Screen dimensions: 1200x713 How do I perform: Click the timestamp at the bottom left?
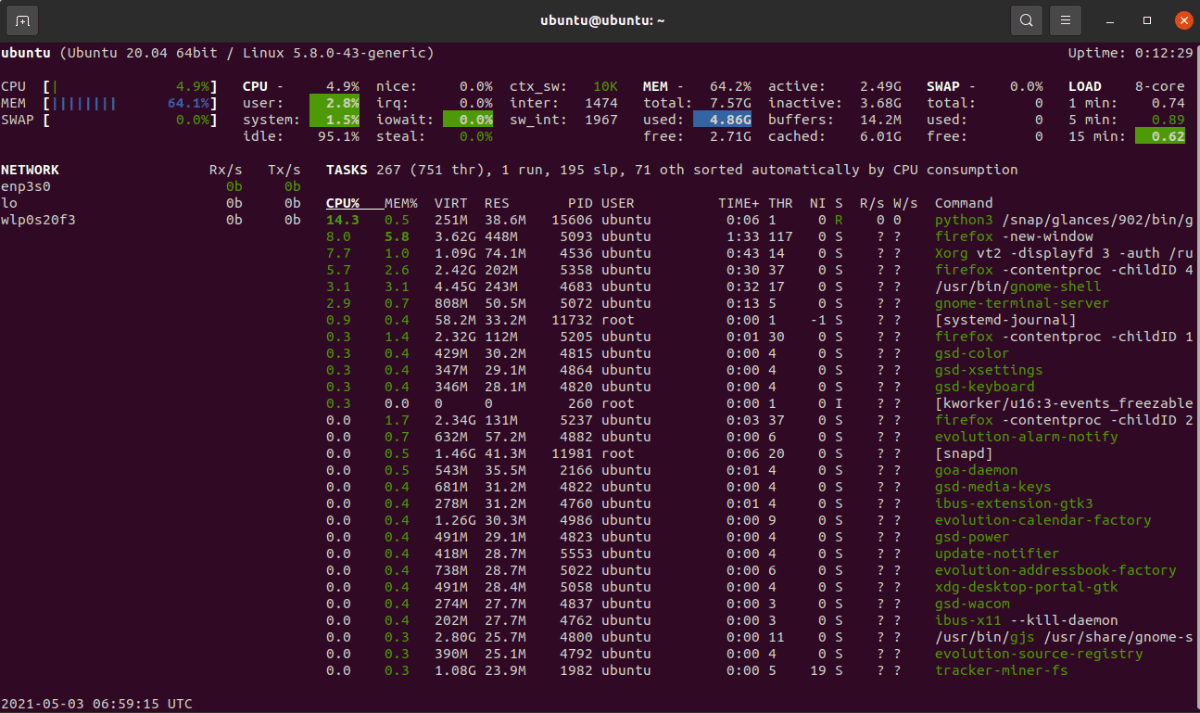tap(95, 702)
